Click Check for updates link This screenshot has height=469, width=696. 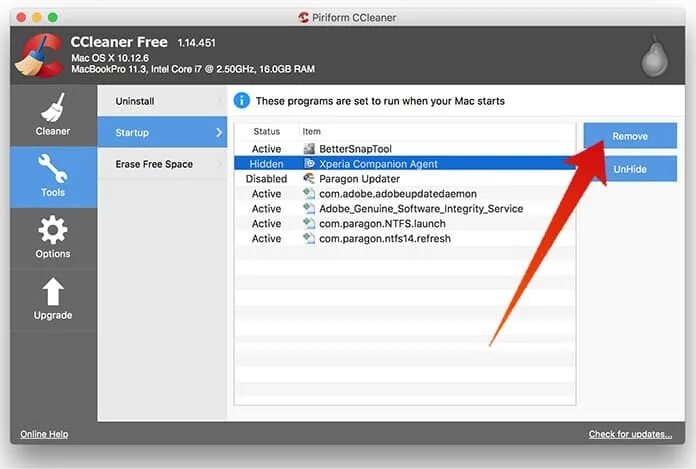[x=630, y=434]
